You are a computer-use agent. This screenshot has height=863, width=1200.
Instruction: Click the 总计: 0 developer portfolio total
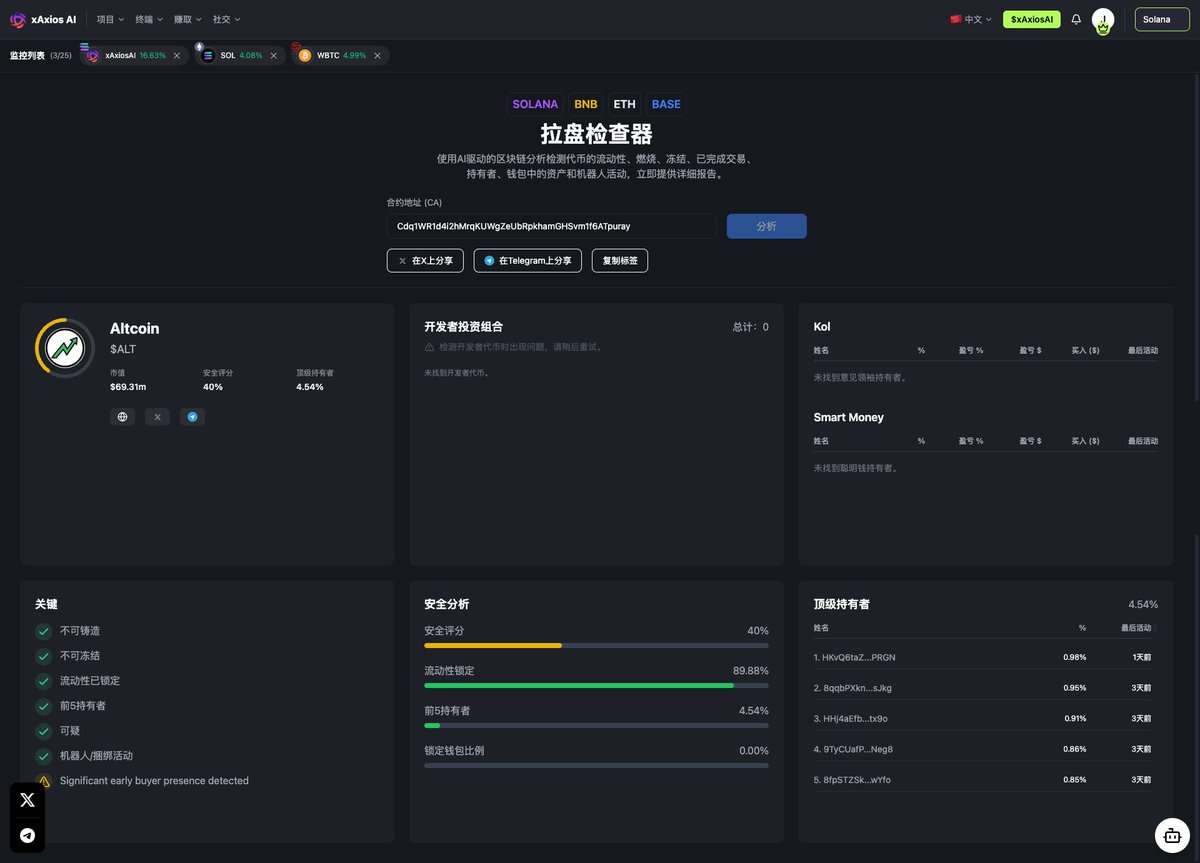click(x=751, y=327)
